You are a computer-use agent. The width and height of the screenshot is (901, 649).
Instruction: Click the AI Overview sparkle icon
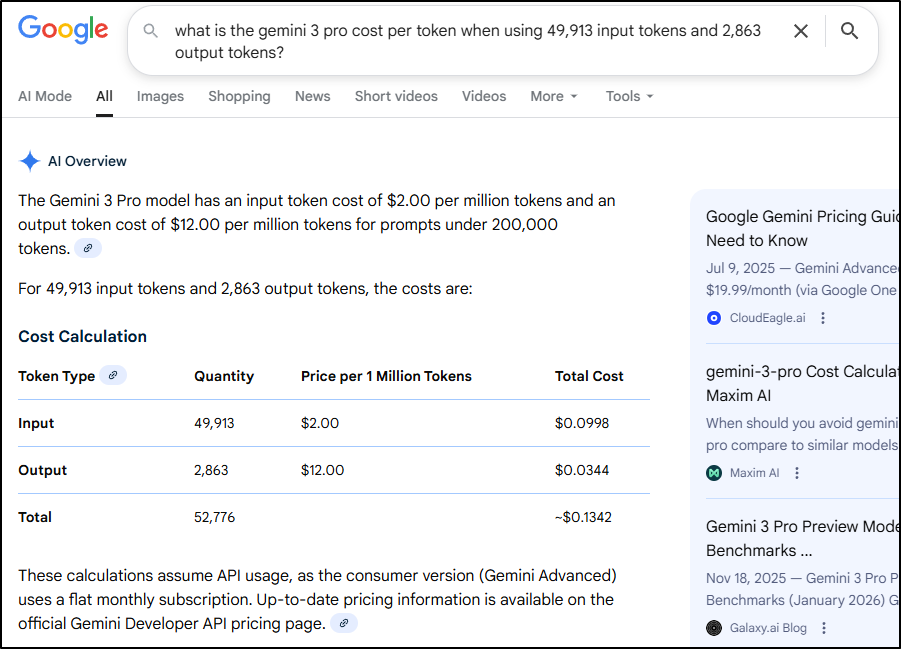(x=30, y=161)
